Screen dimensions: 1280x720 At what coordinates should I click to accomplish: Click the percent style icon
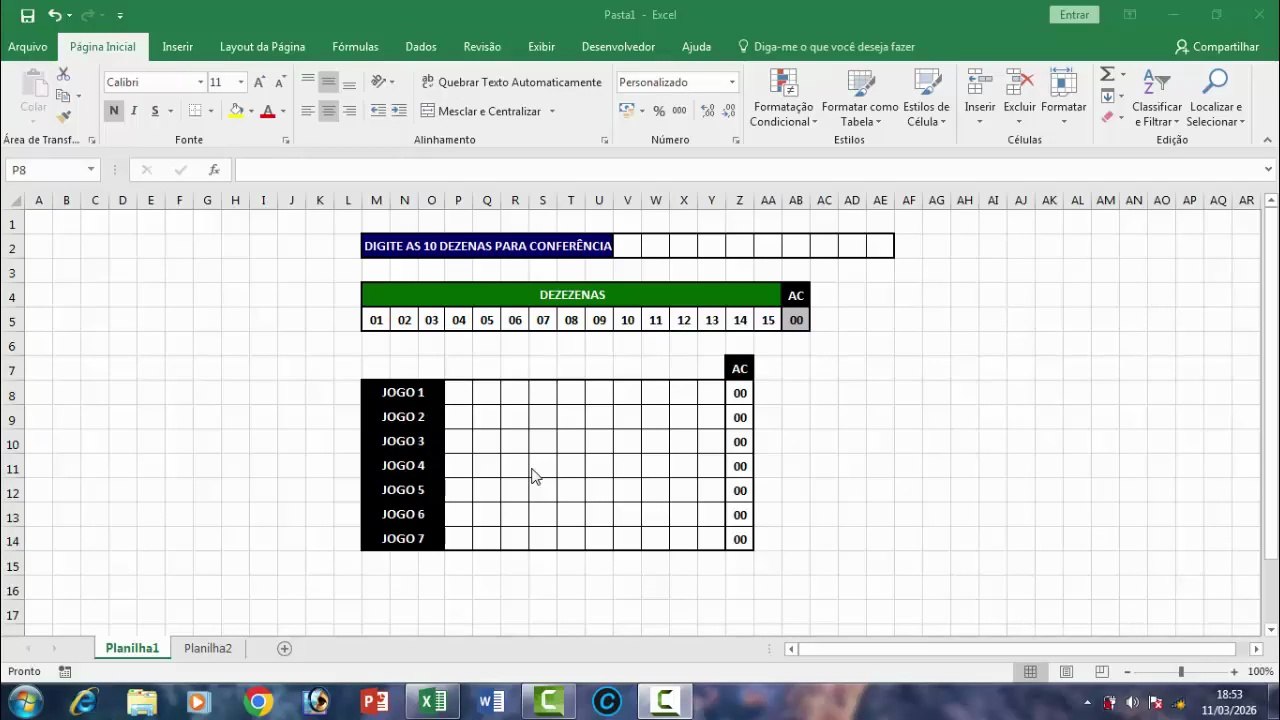coord(659,111)
